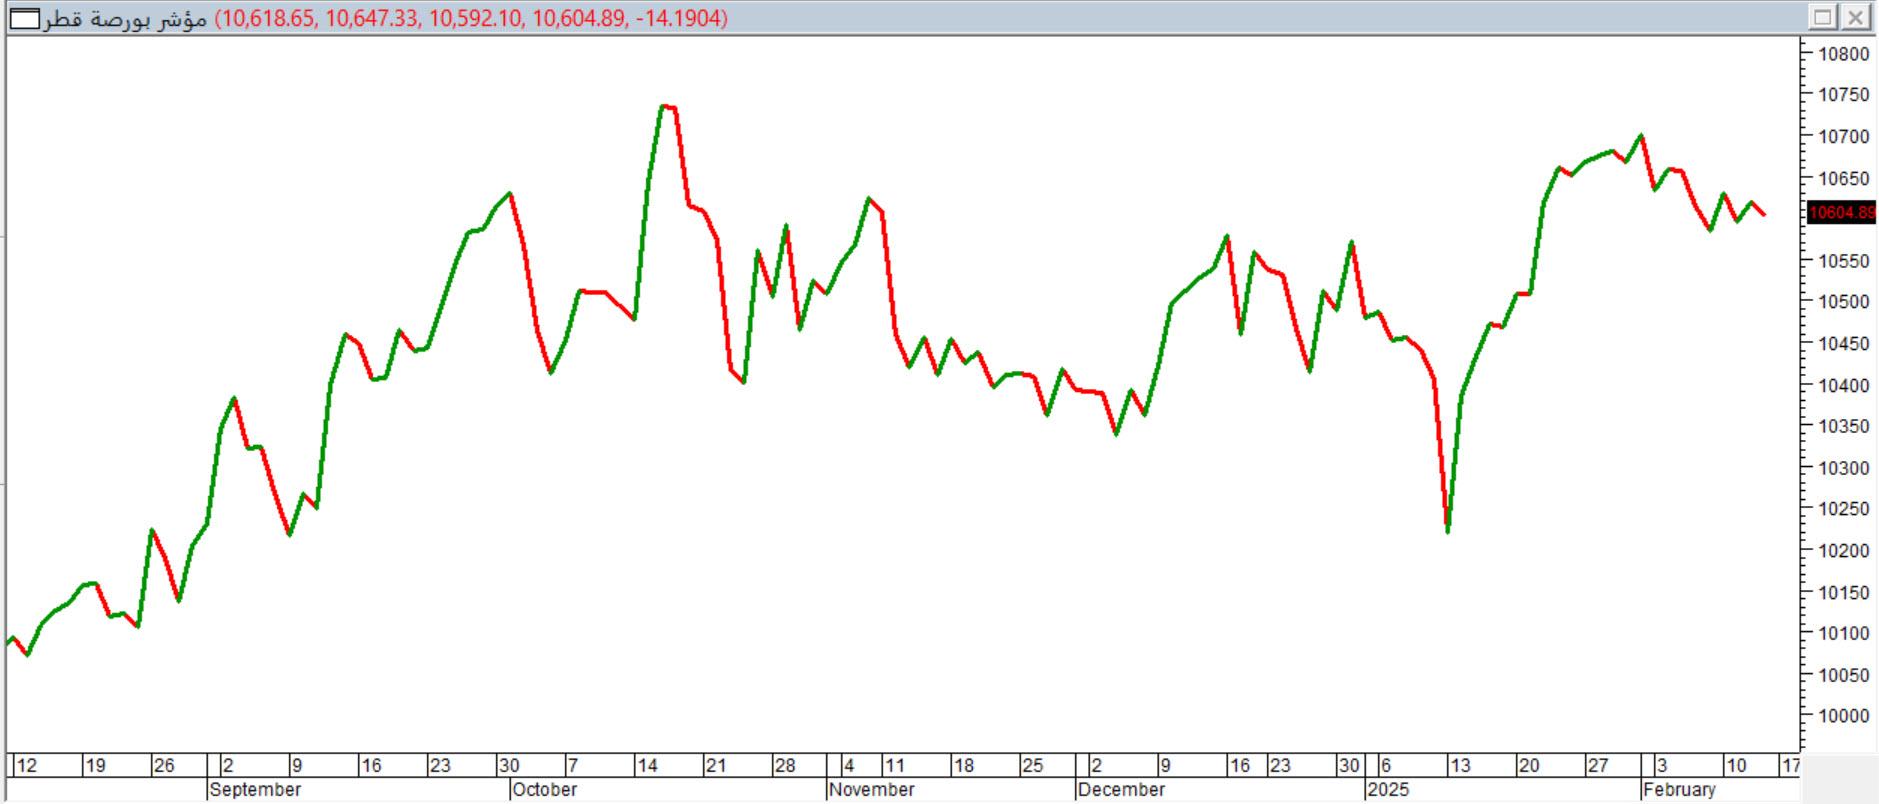The image size is (1879, 804).
Task: Click the 10400 price axis label
Action: (1843, 385)
